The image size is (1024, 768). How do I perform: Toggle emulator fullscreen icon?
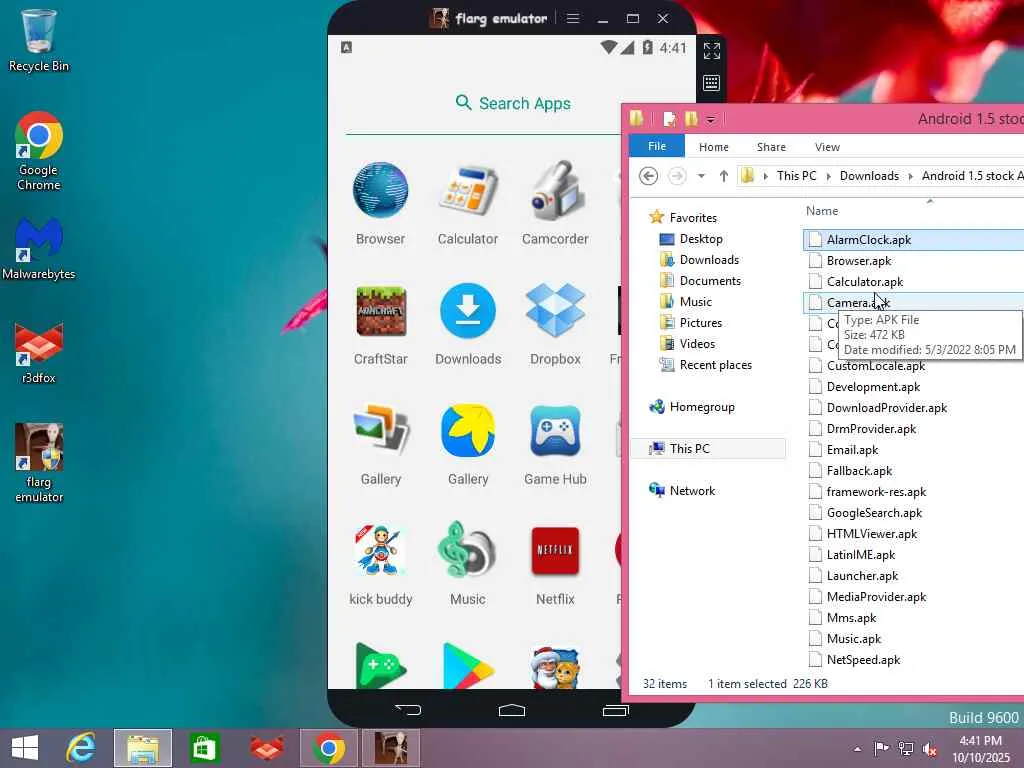711,51
